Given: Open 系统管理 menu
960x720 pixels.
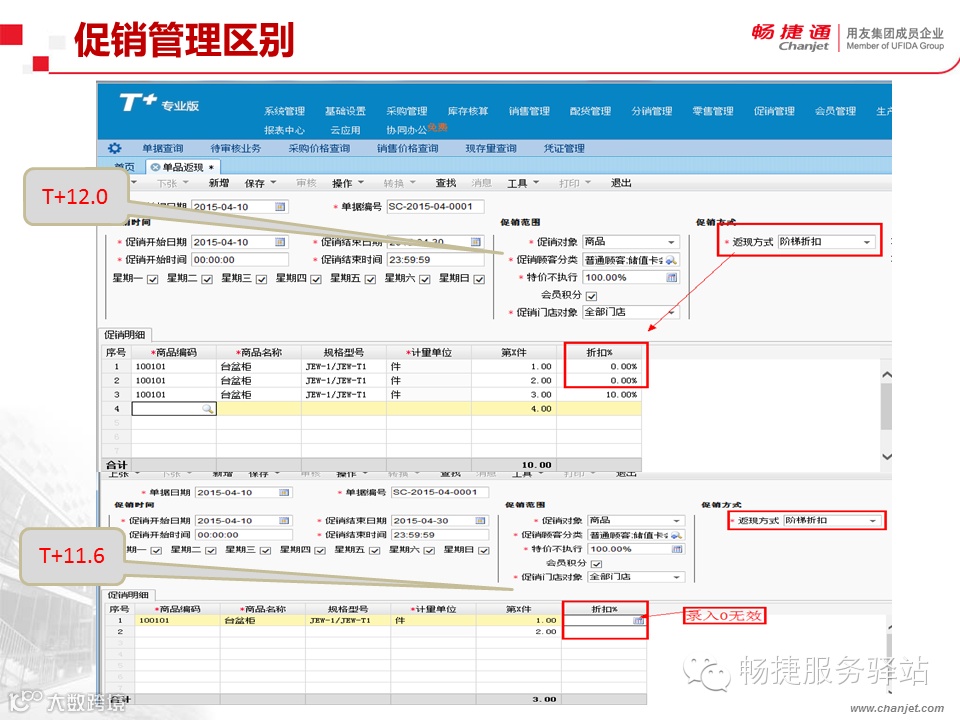Looking at the screenshot, I should point(284,111).
